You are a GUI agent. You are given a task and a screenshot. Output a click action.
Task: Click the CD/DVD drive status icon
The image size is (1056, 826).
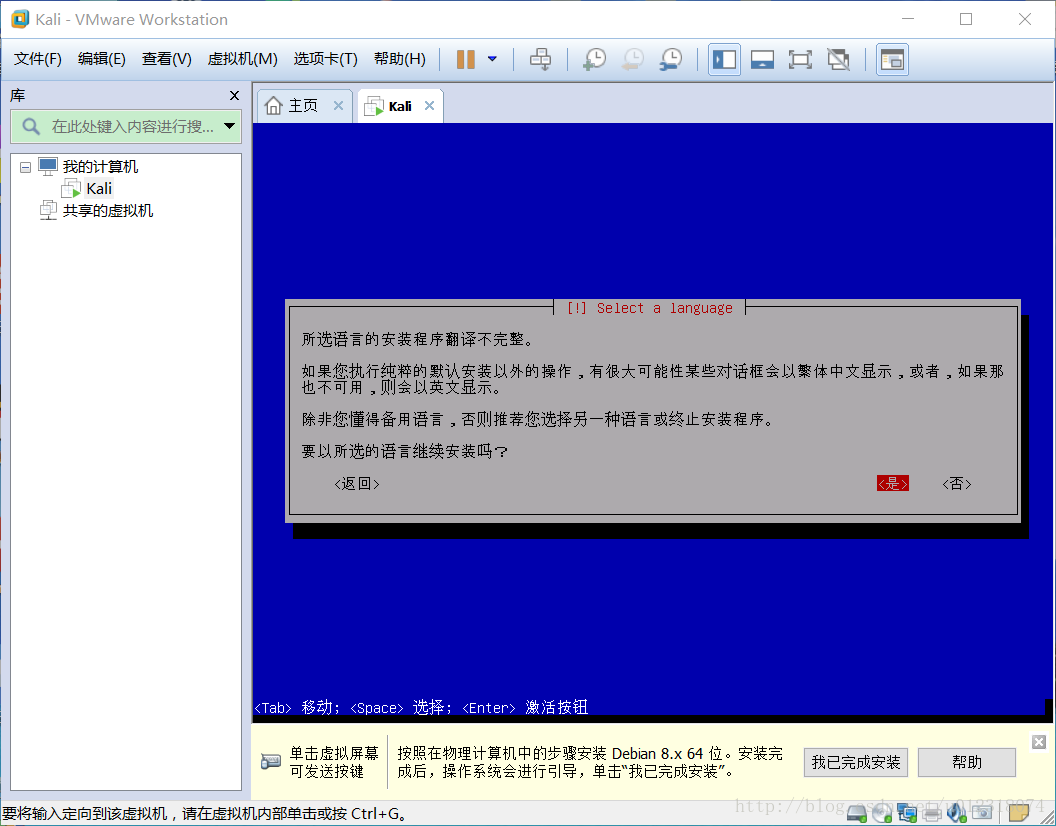pos(882,814)
